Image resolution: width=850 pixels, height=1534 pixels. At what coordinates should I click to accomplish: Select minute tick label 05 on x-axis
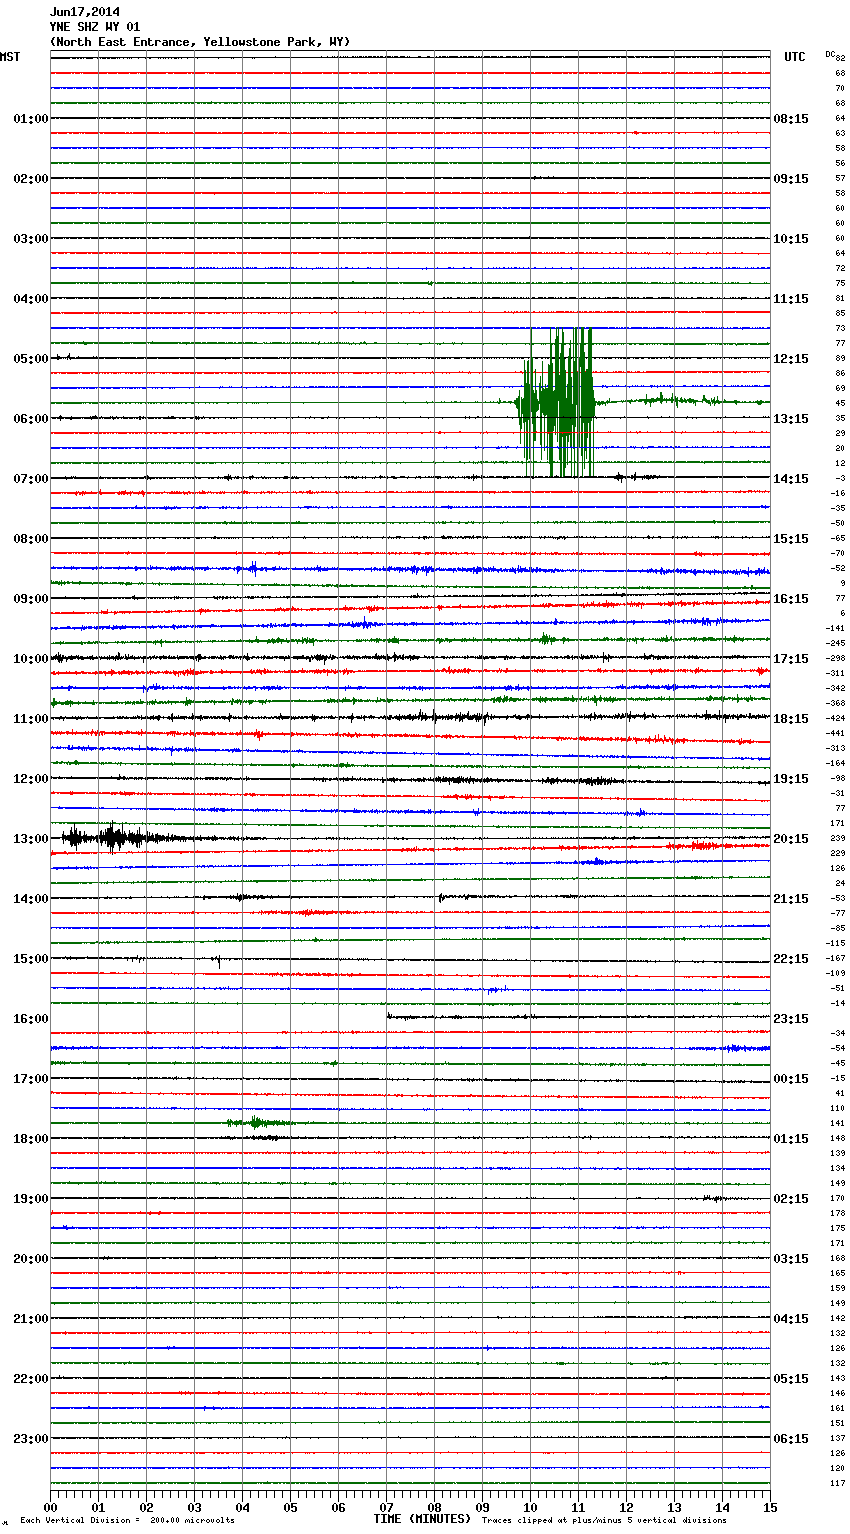[290, 1507]
